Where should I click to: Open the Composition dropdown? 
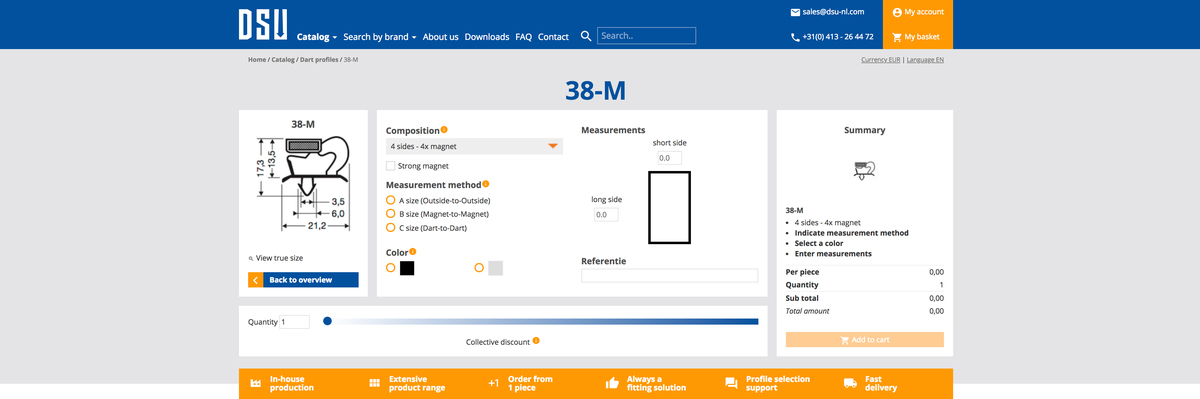[x=474, y=146]
